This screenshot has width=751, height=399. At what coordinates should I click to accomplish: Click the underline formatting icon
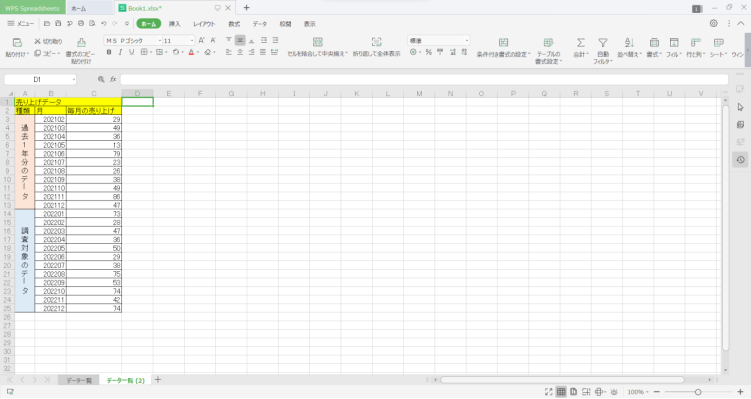pos(131,52)
